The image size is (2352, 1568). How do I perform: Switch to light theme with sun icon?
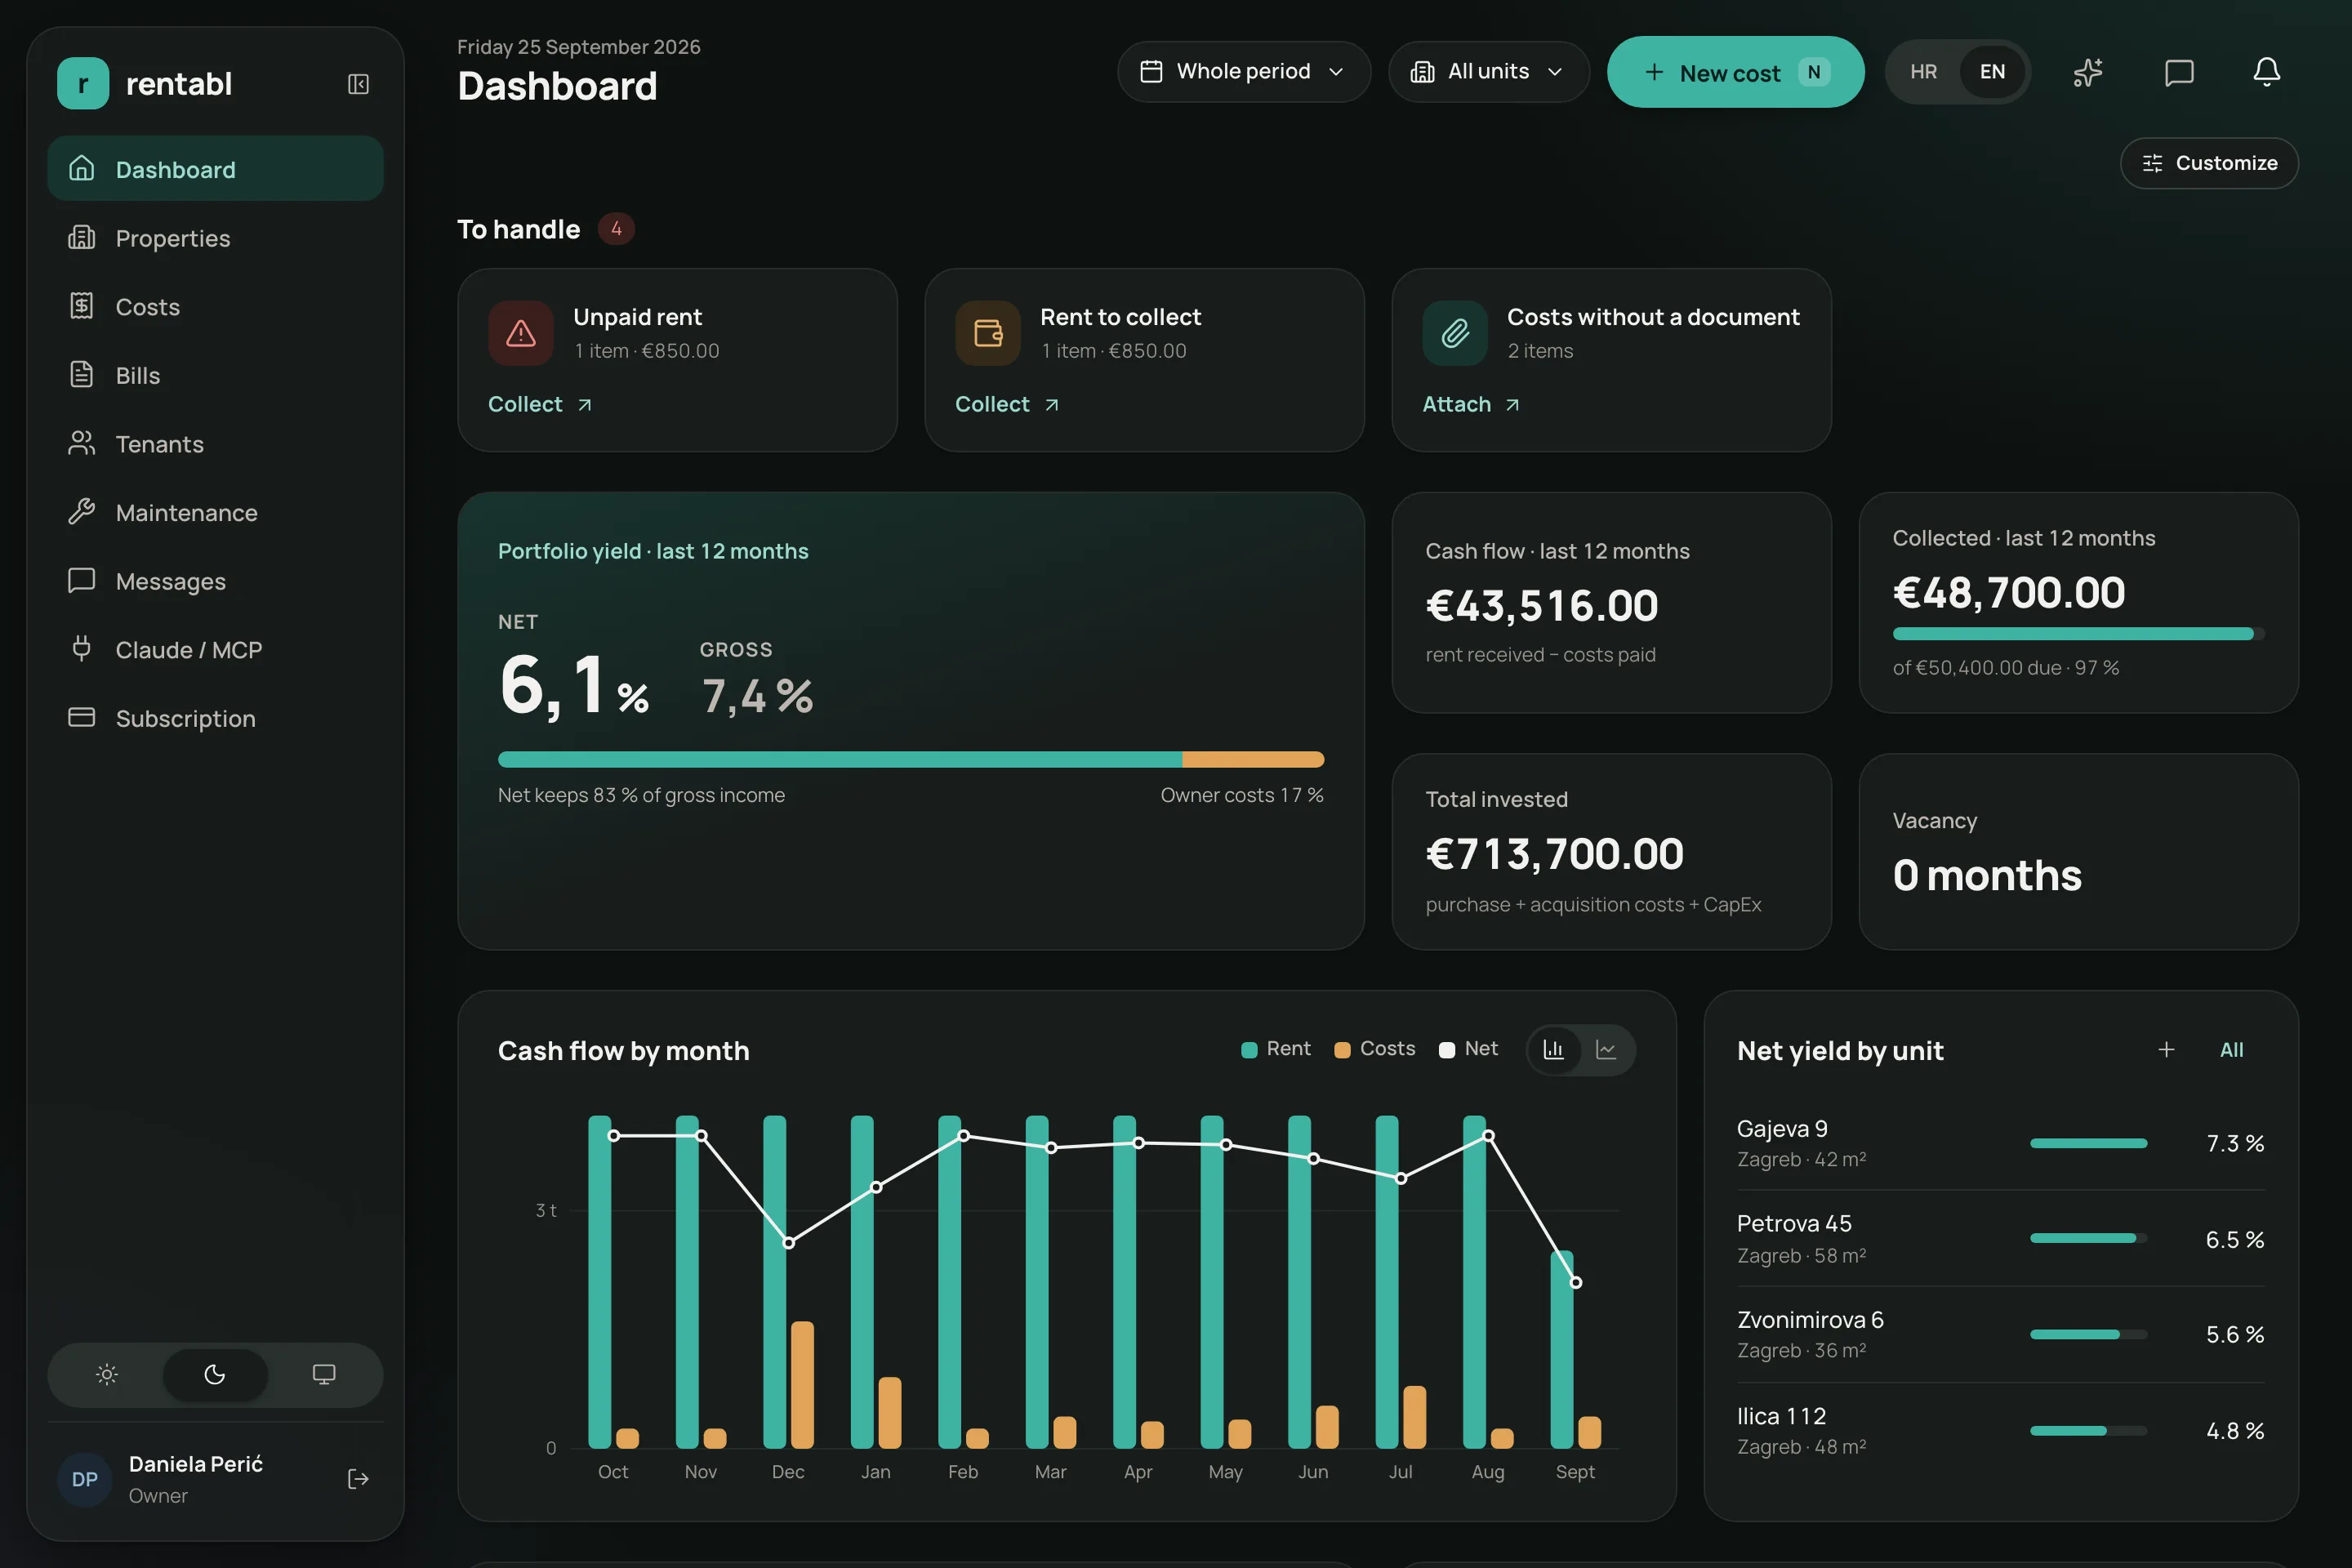tap(107, 1374)
